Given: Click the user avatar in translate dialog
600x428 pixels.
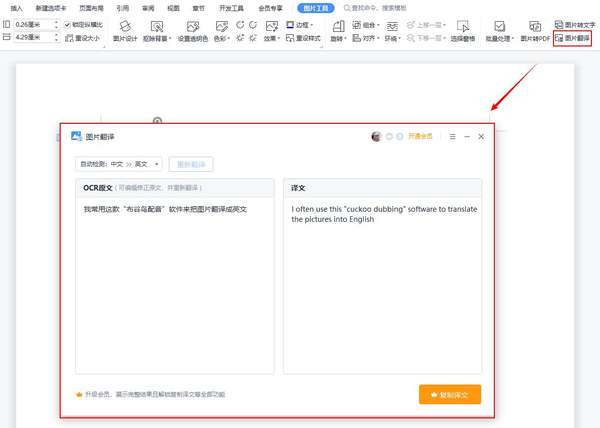Looking at the screenshot, I should [376, 136].
